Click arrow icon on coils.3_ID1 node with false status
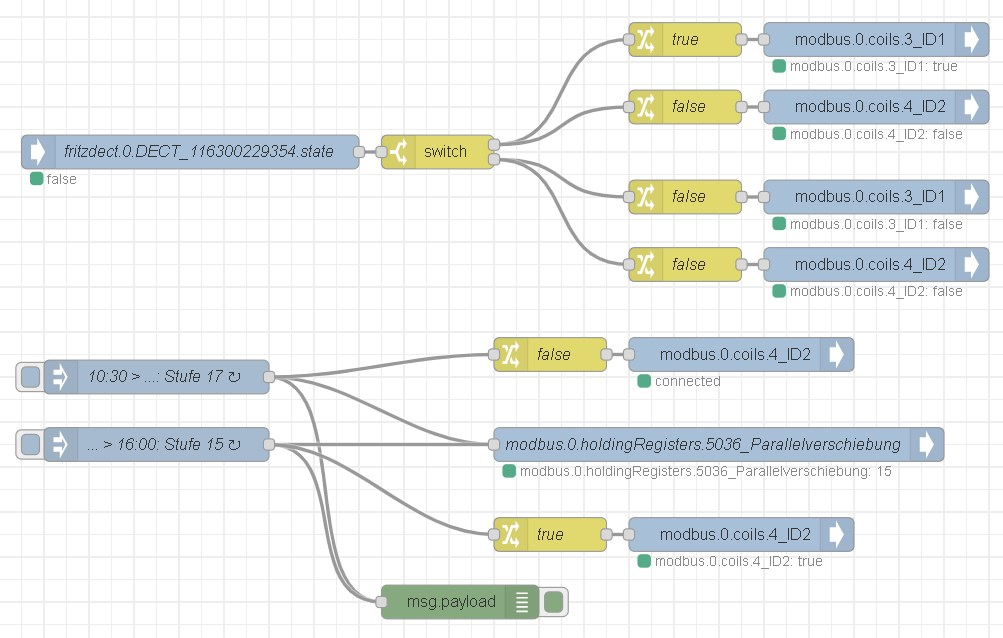1003x638 pixels. [x=972, y=196]
